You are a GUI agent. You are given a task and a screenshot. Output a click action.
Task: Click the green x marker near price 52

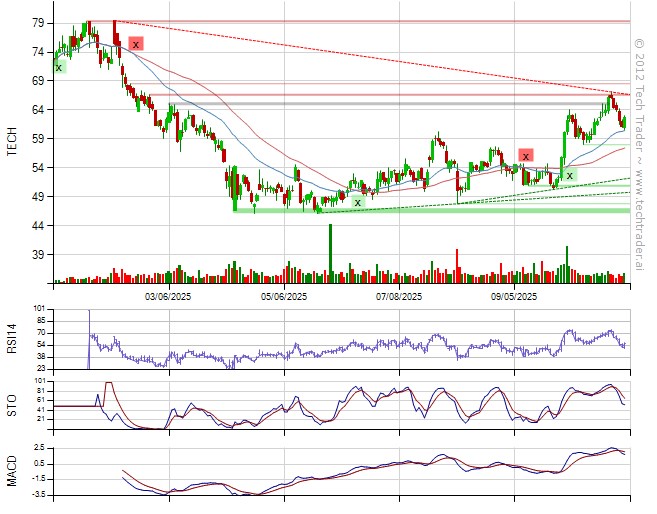570,175
